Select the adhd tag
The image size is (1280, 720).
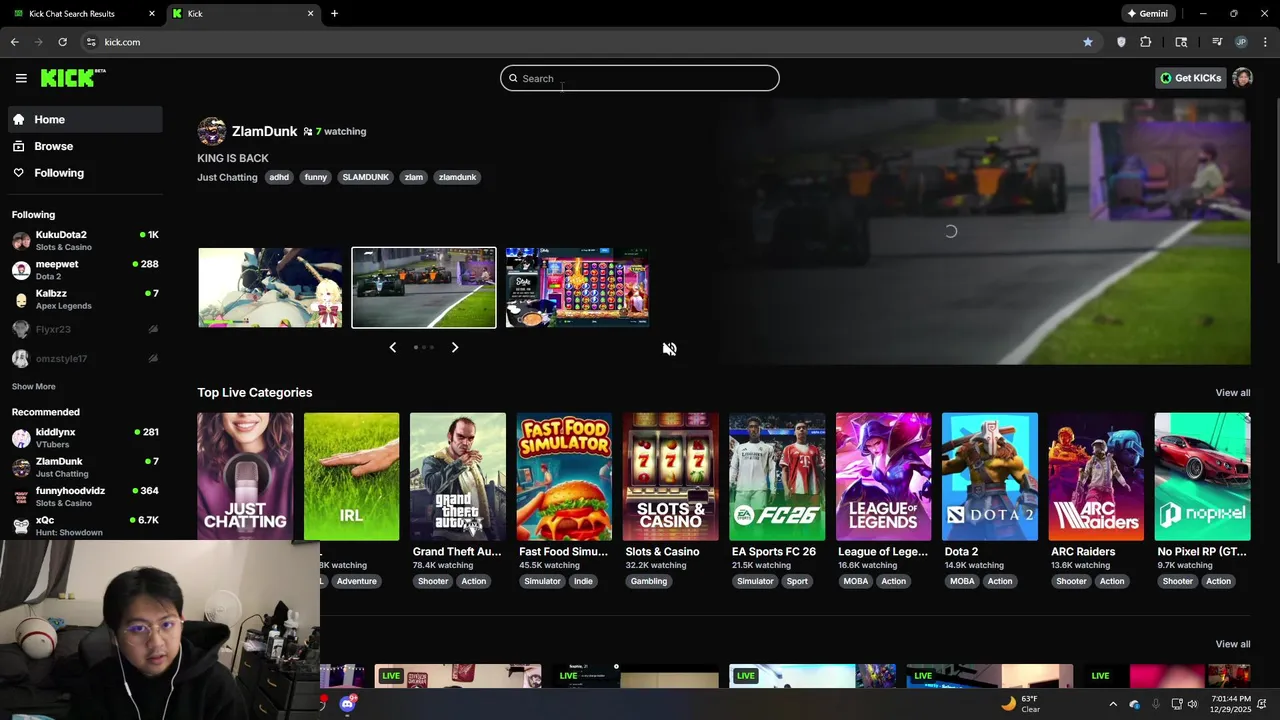pyautogui.click(x=279, y=177)
